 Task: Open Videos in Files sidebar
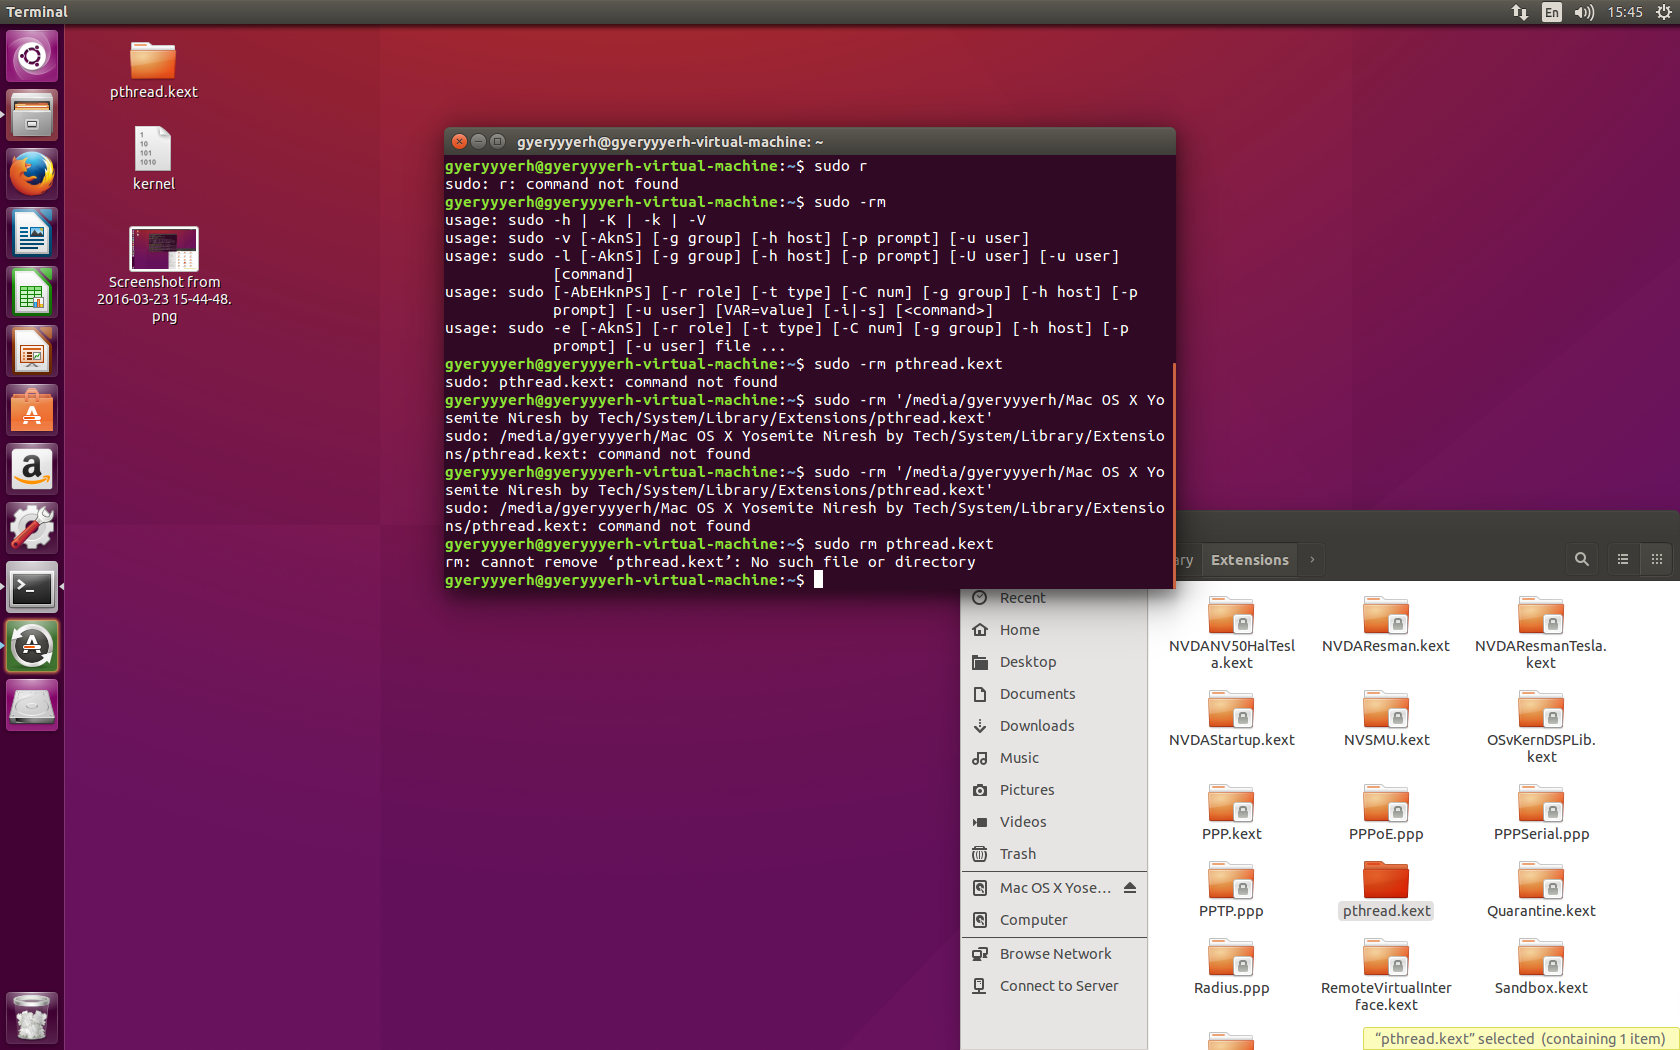[x=1054, y=822]
